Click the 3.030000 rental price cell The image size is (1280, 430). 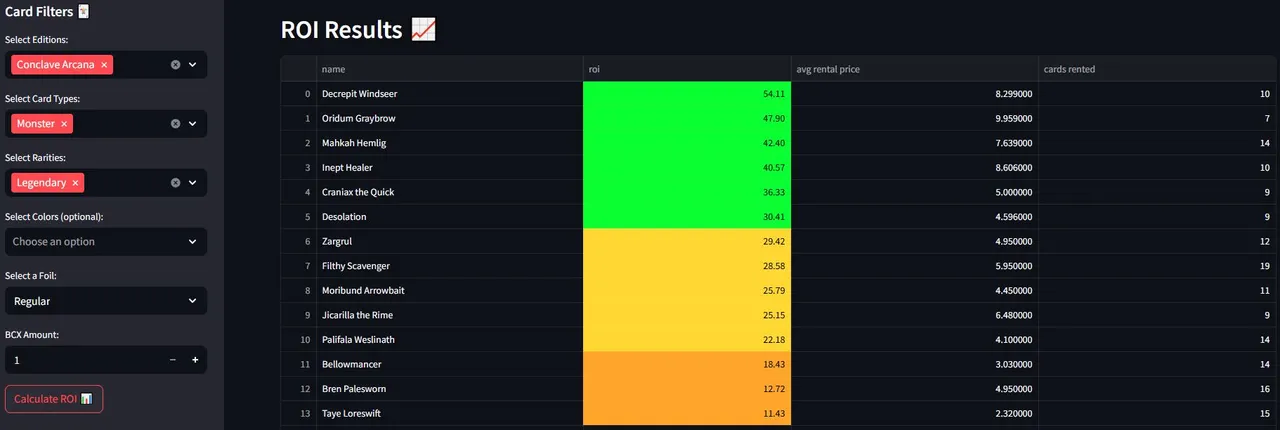(914, 364)
